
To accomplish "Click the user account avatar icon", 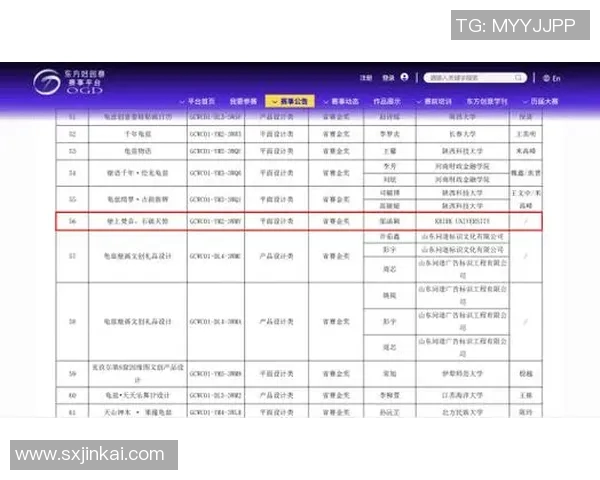I will pyautogui.click(x=404, y=77).
